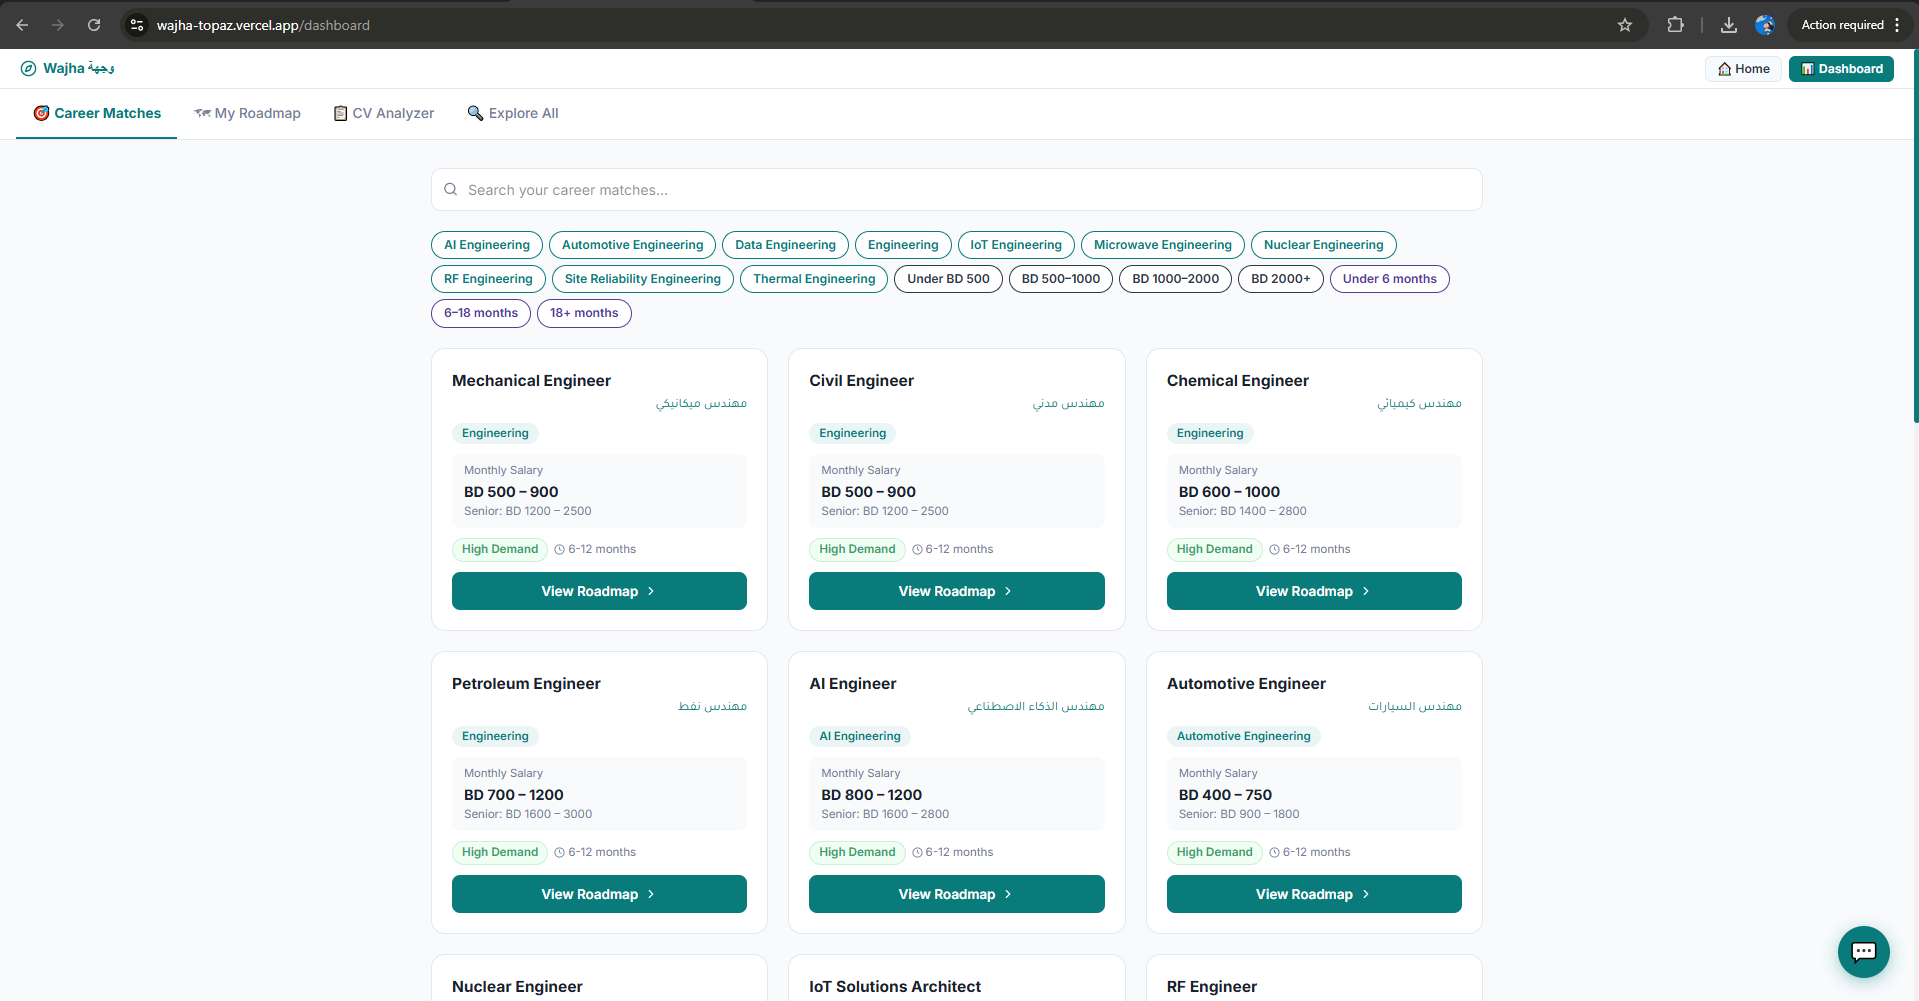The width and height of the screenshot is (1919, 1001).
Task: Open site information icon in address bar
Action: (137, 25)
